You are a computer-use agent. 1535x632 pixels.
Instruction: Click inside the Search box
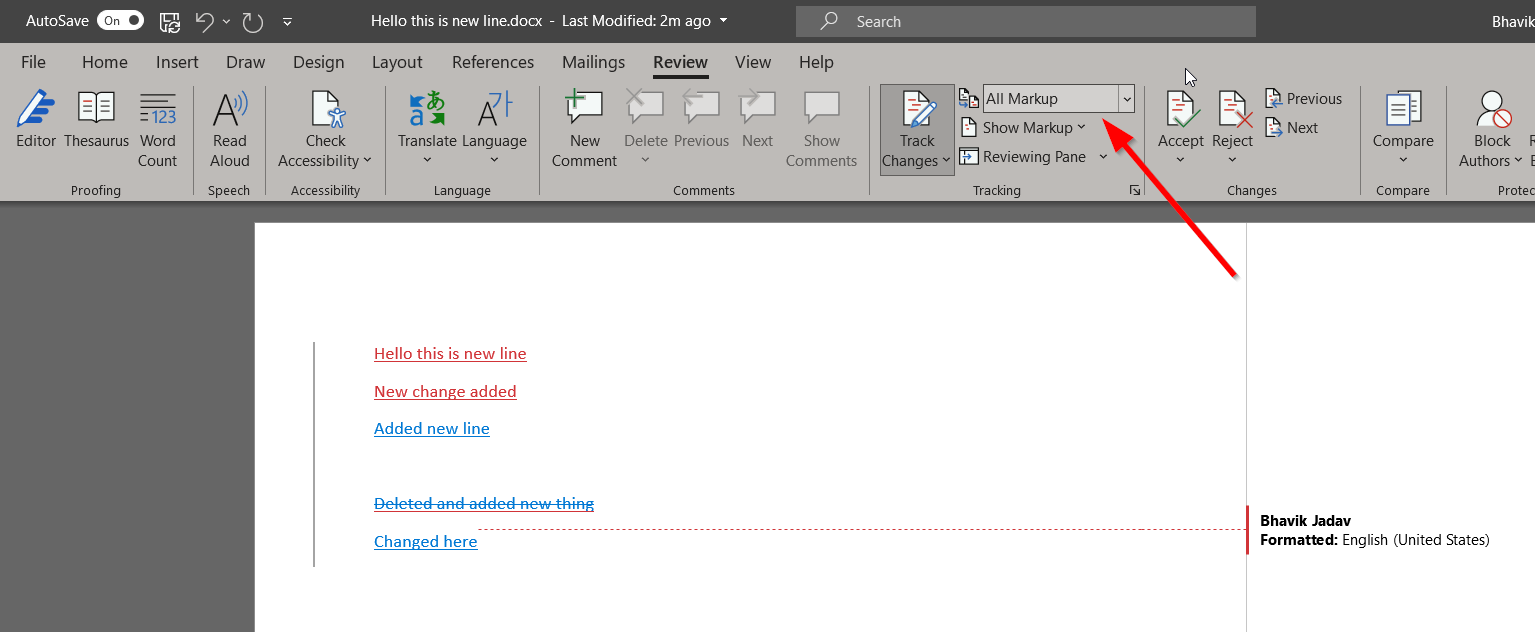point(1025,20)
